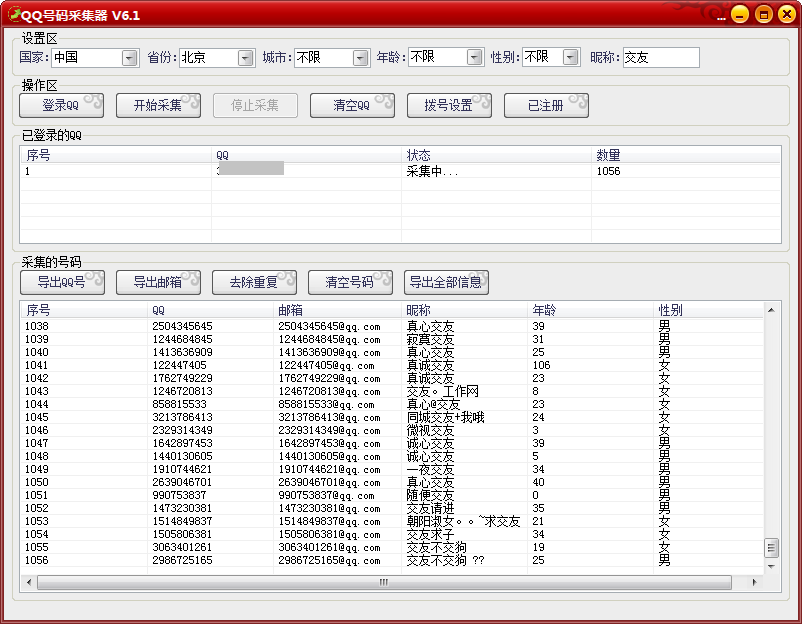Click nickname 一夜交友

[x=430, y=470]
